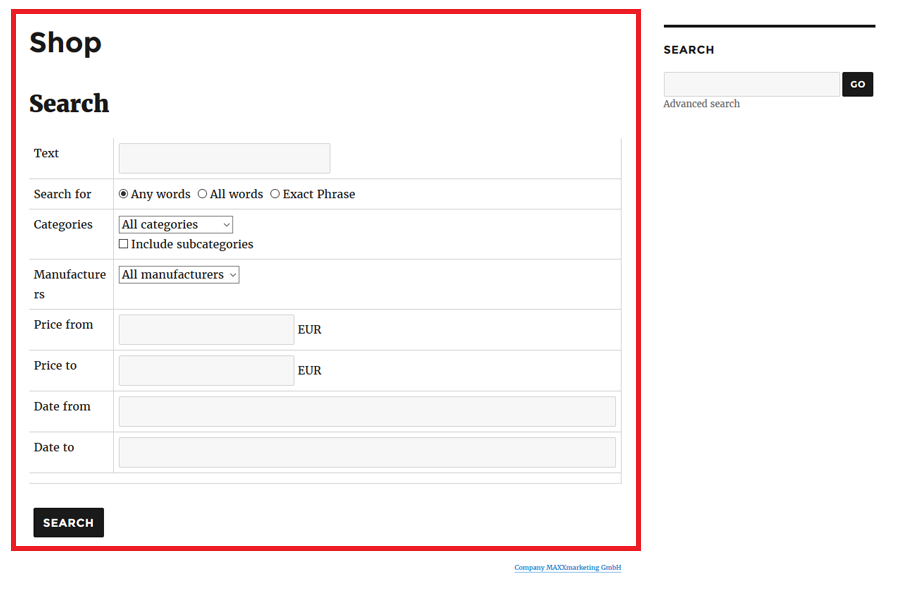
Task: Click the sidebar SEARCH widget title
Action: [689, 50]
